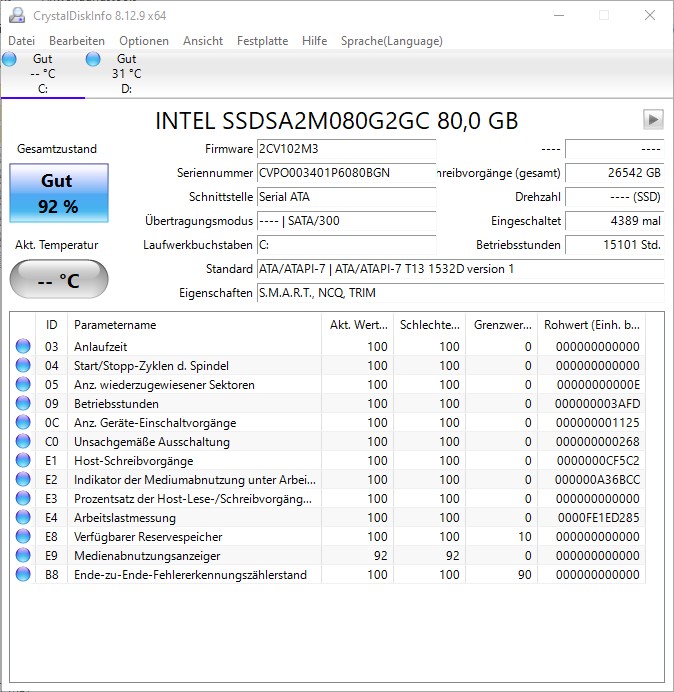Open the Festplatte menu
The height and width of the screenshot is (692, 674).
pyautogui.click(x=262, y=41)
